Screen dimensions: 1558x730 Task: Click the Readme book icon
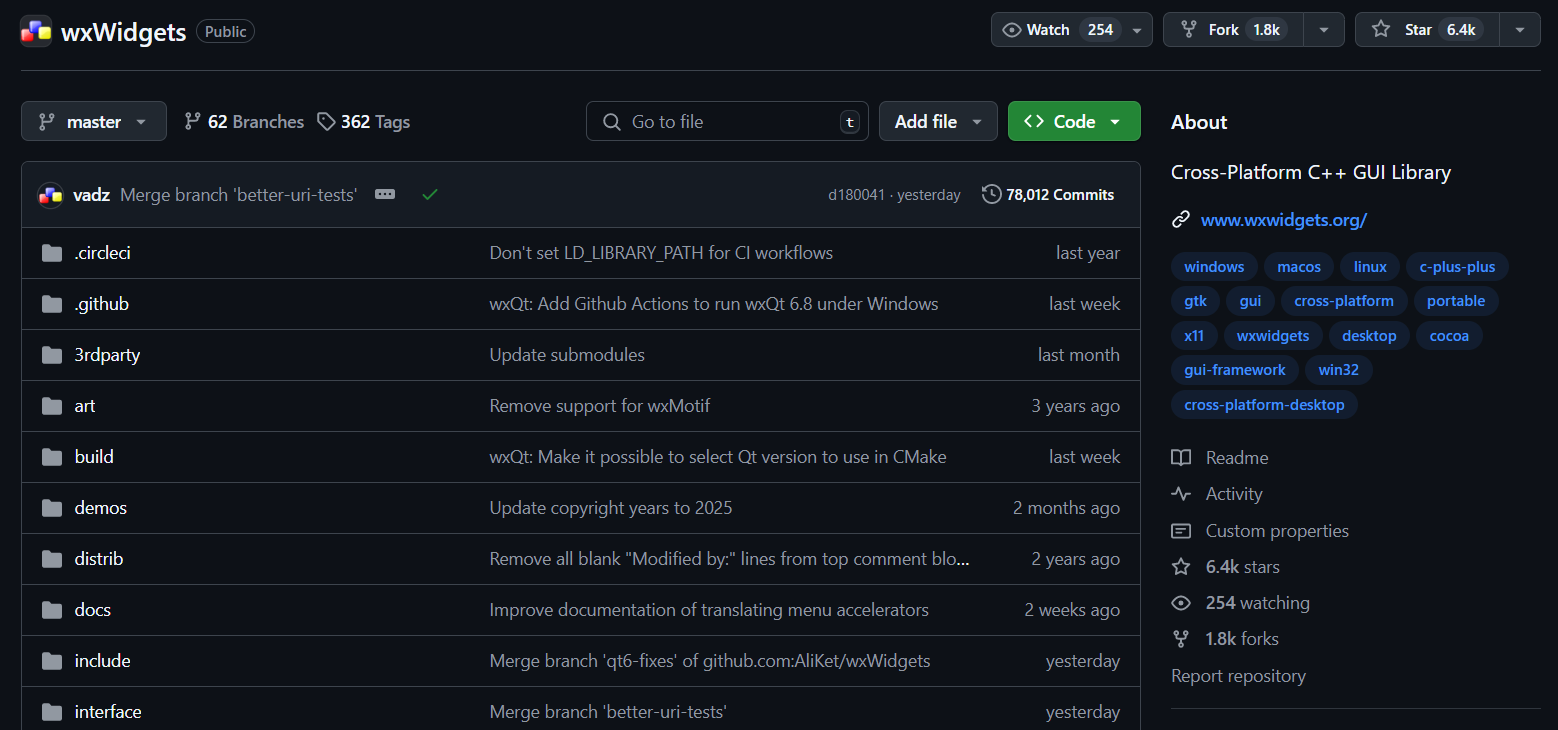click(x=1181, y=458)
